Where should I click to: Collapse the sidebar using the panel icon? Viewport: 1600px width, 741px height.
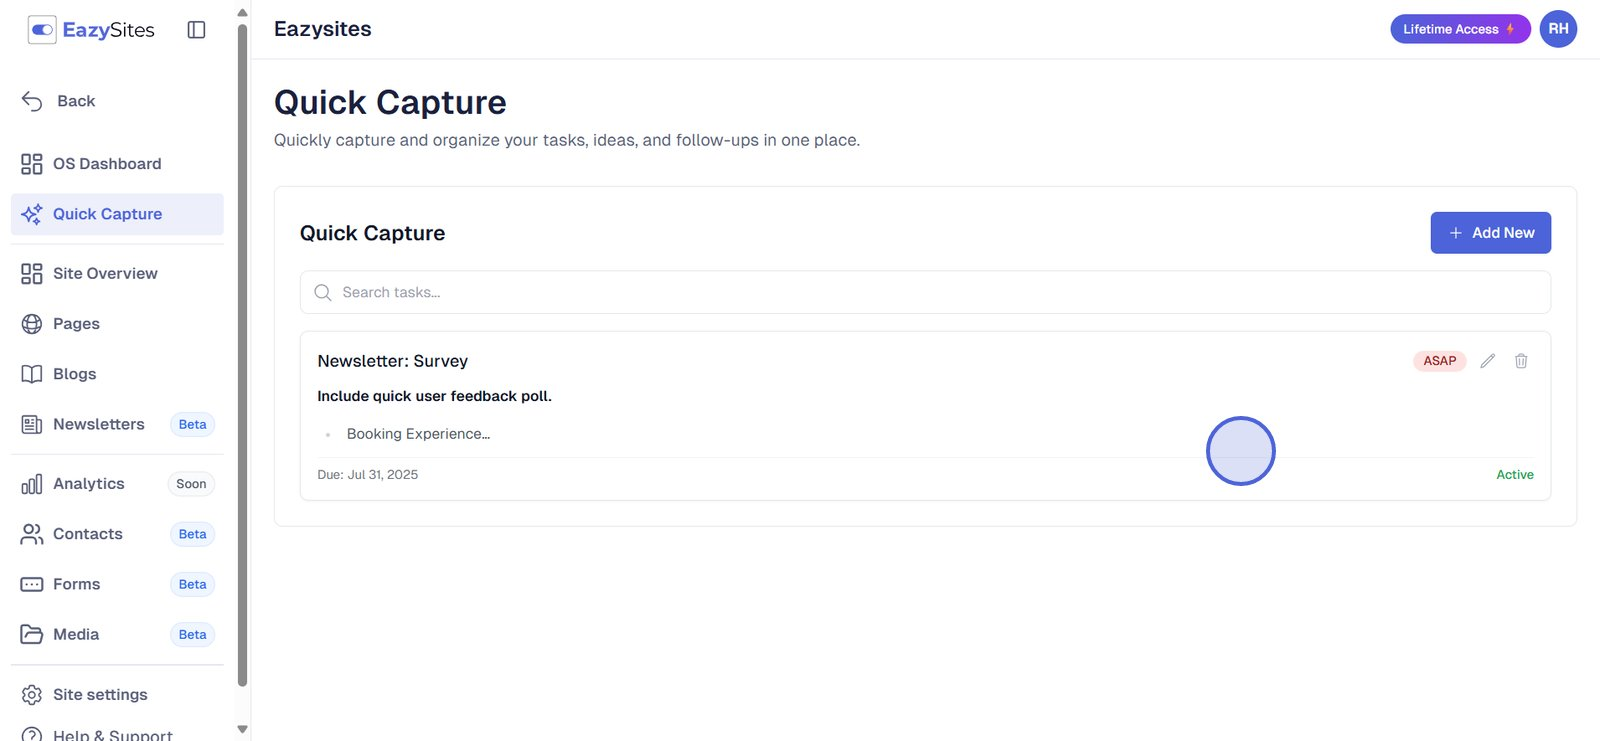click(x=196, y=30)
